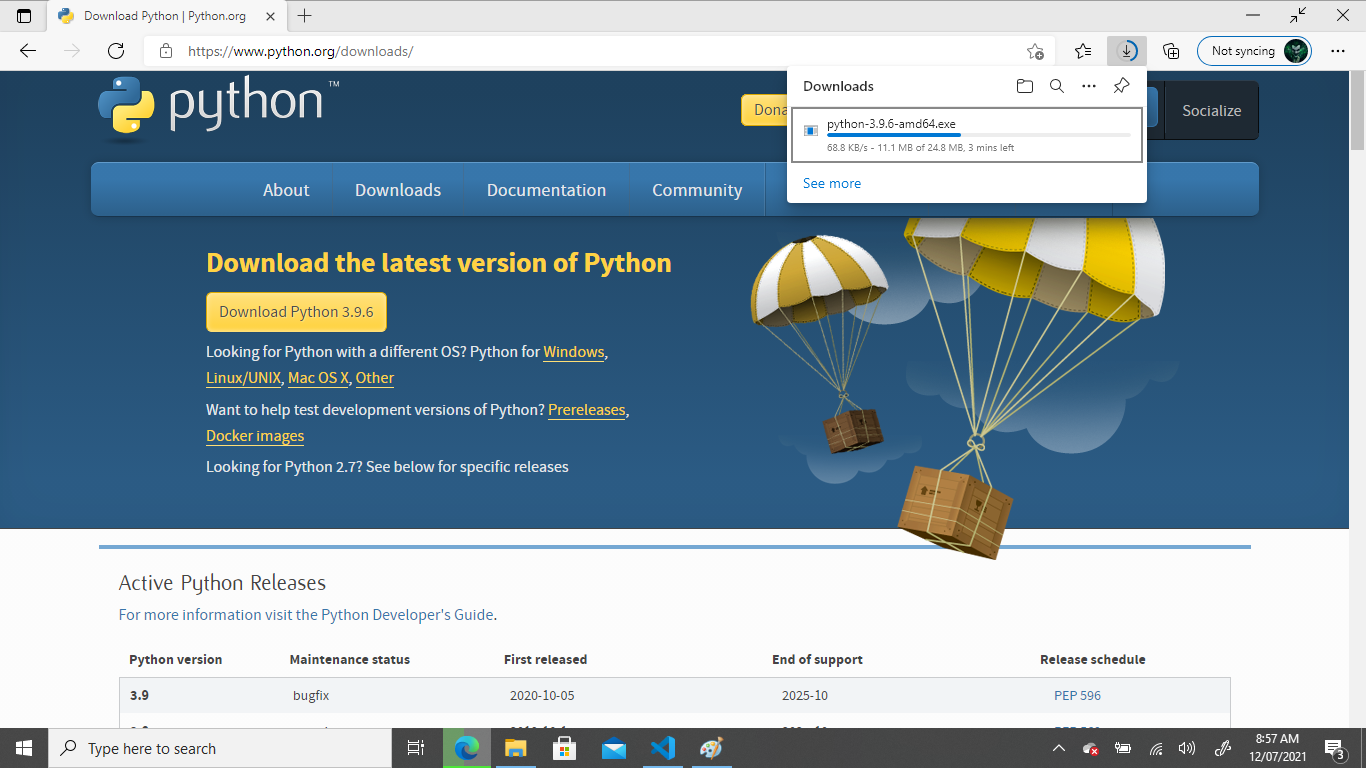
Task: Click the python-3.9.6-amd64.exe file name
Action: [891, 124]
